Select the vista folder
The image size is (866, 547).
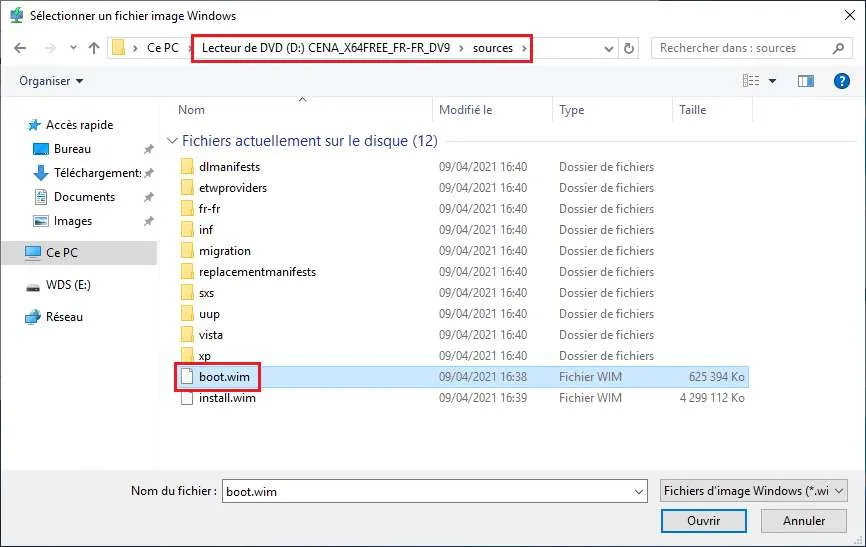click(210, 335)
